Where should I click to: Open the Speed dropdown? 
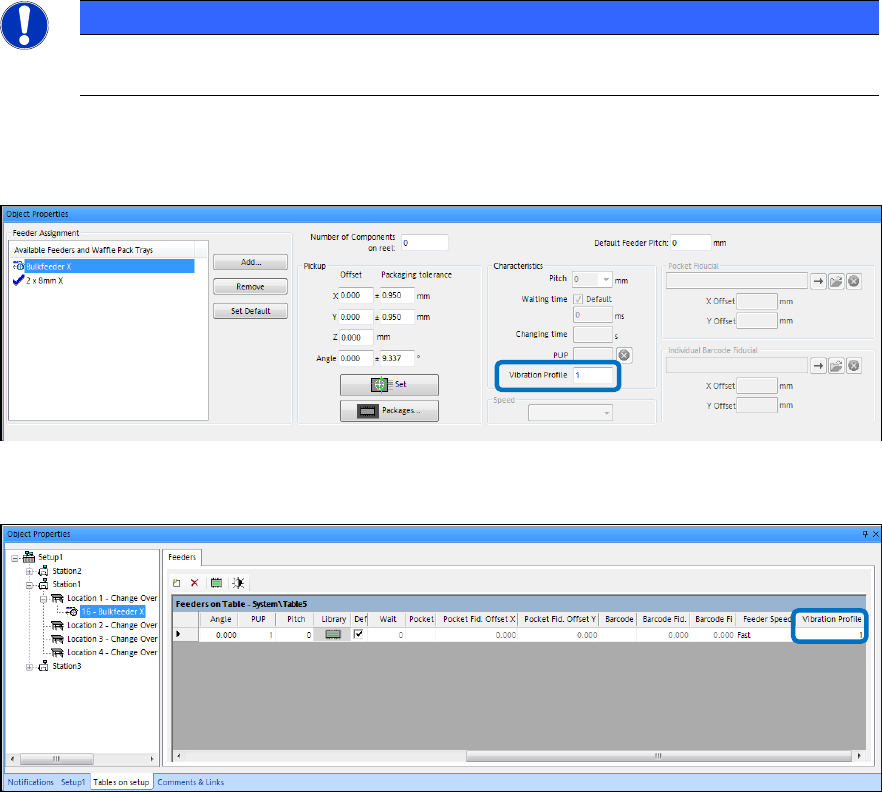pos(606,413)
